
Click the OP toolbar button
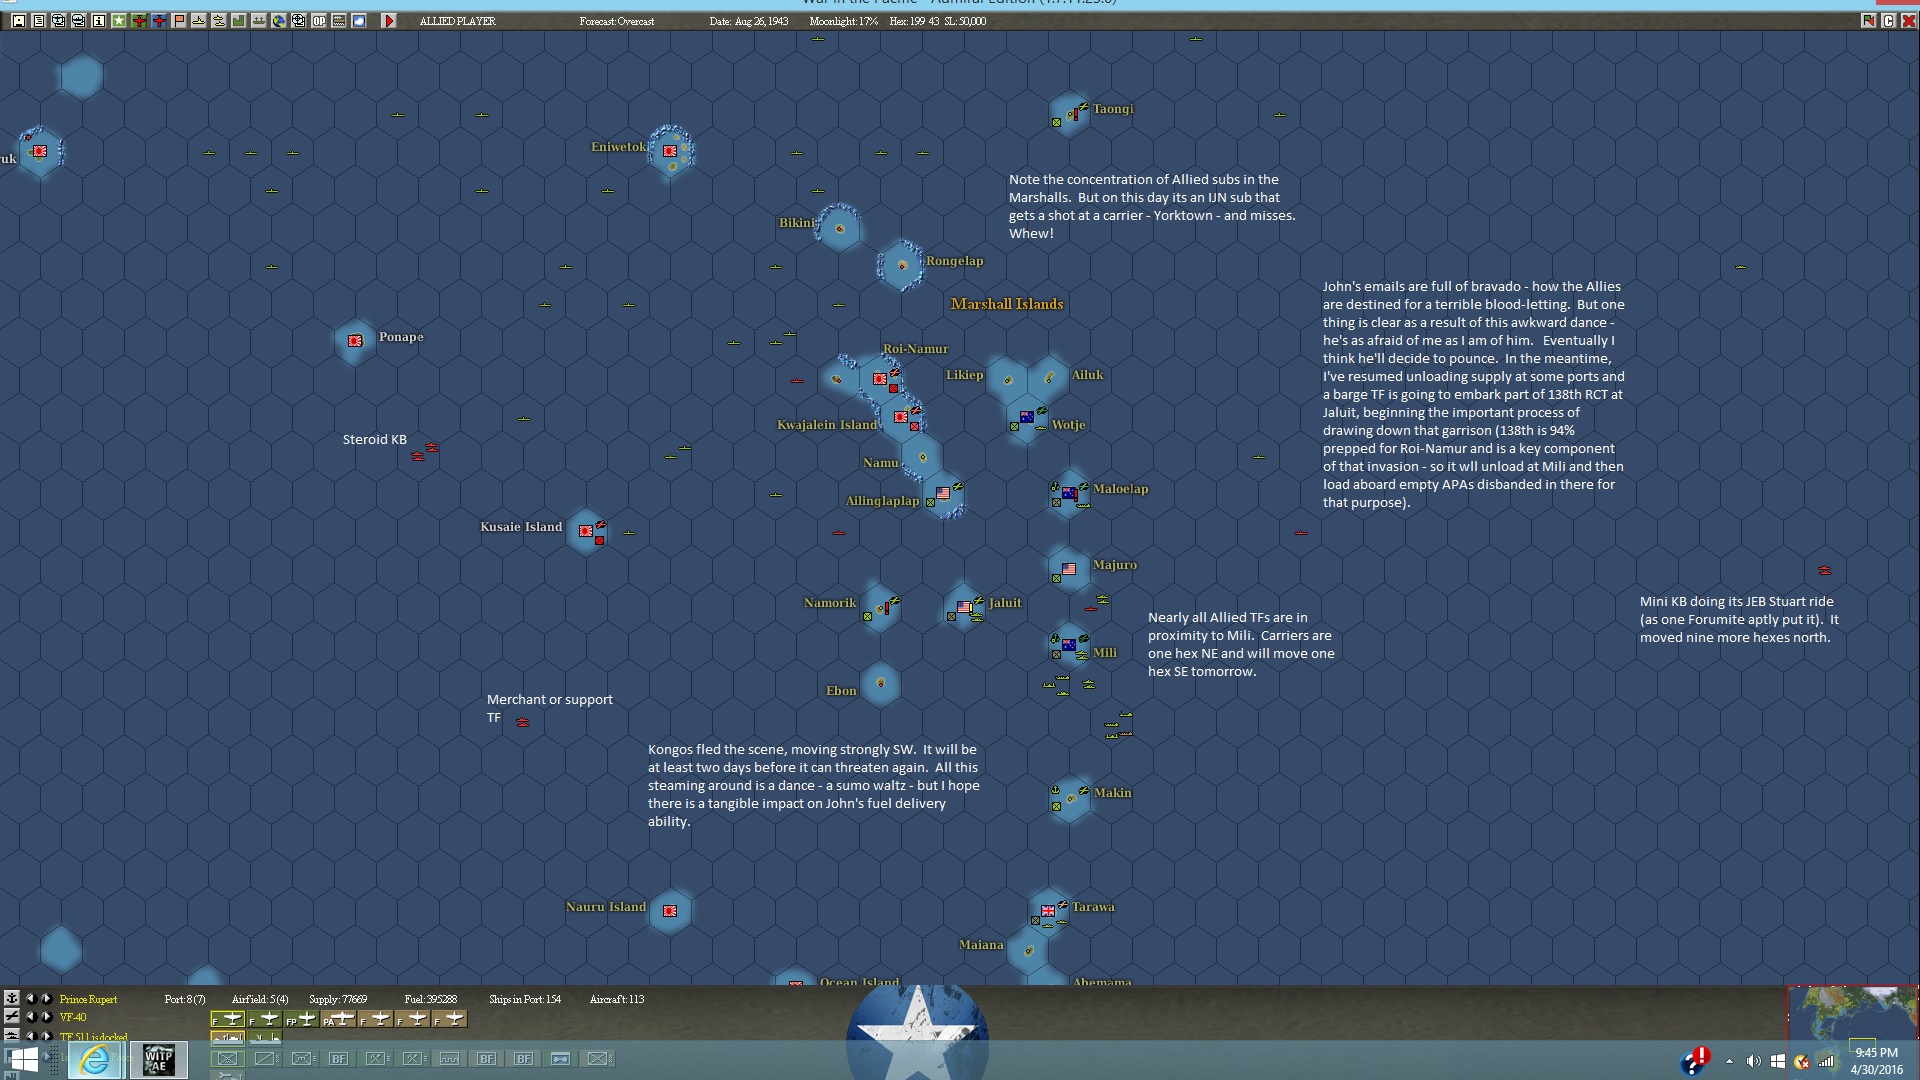click(319, 21)
